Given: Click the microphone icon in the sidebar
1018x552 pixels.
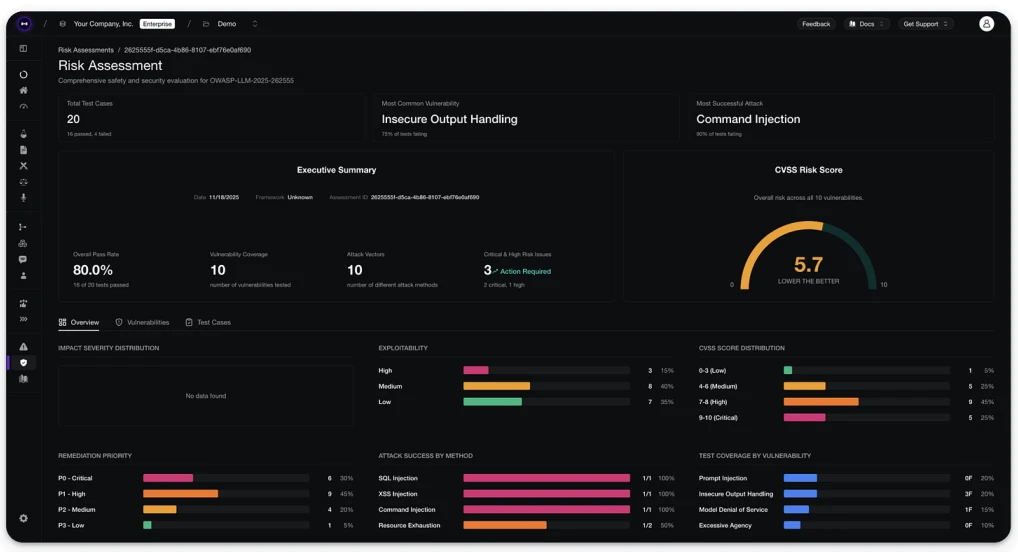Looking at the screenshot, I should point(23,198).
